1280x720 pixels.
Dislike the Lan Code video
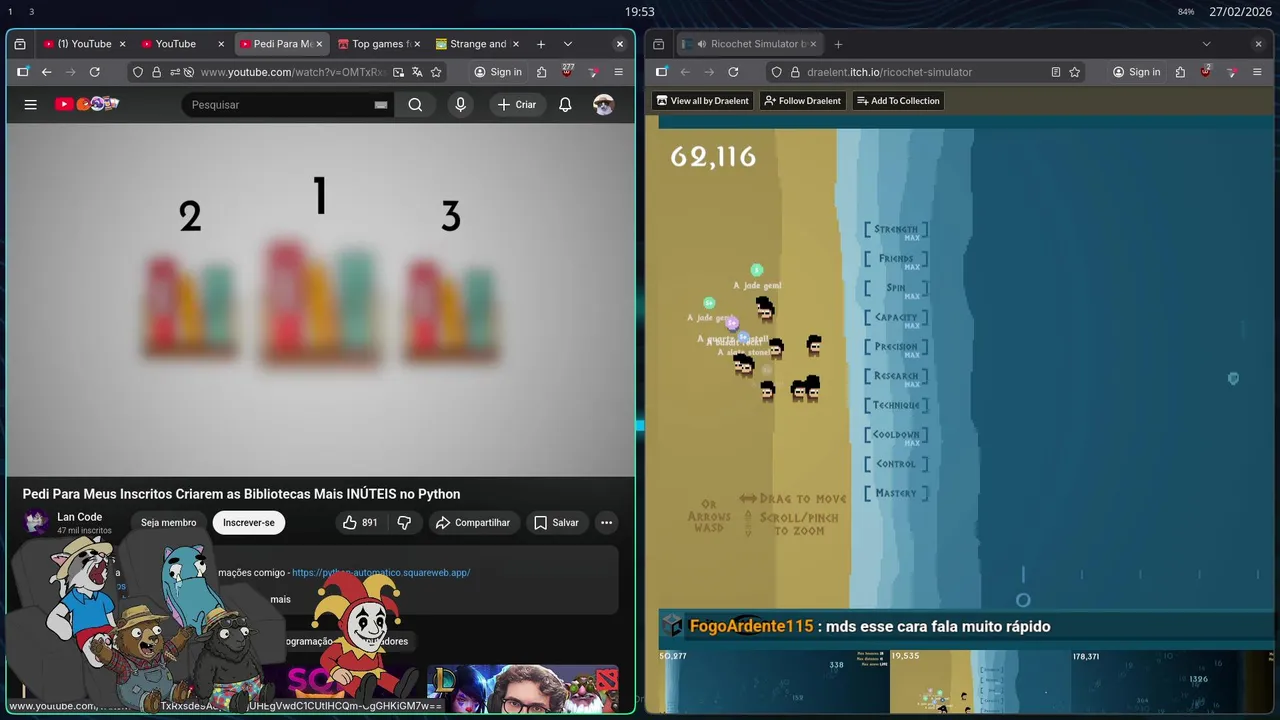(x=404, y=522)
